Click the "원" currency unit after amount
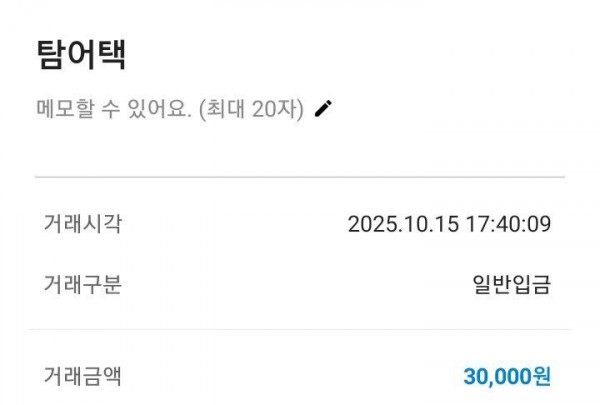This screenshot has height=405, width=600. coord(542,376)
